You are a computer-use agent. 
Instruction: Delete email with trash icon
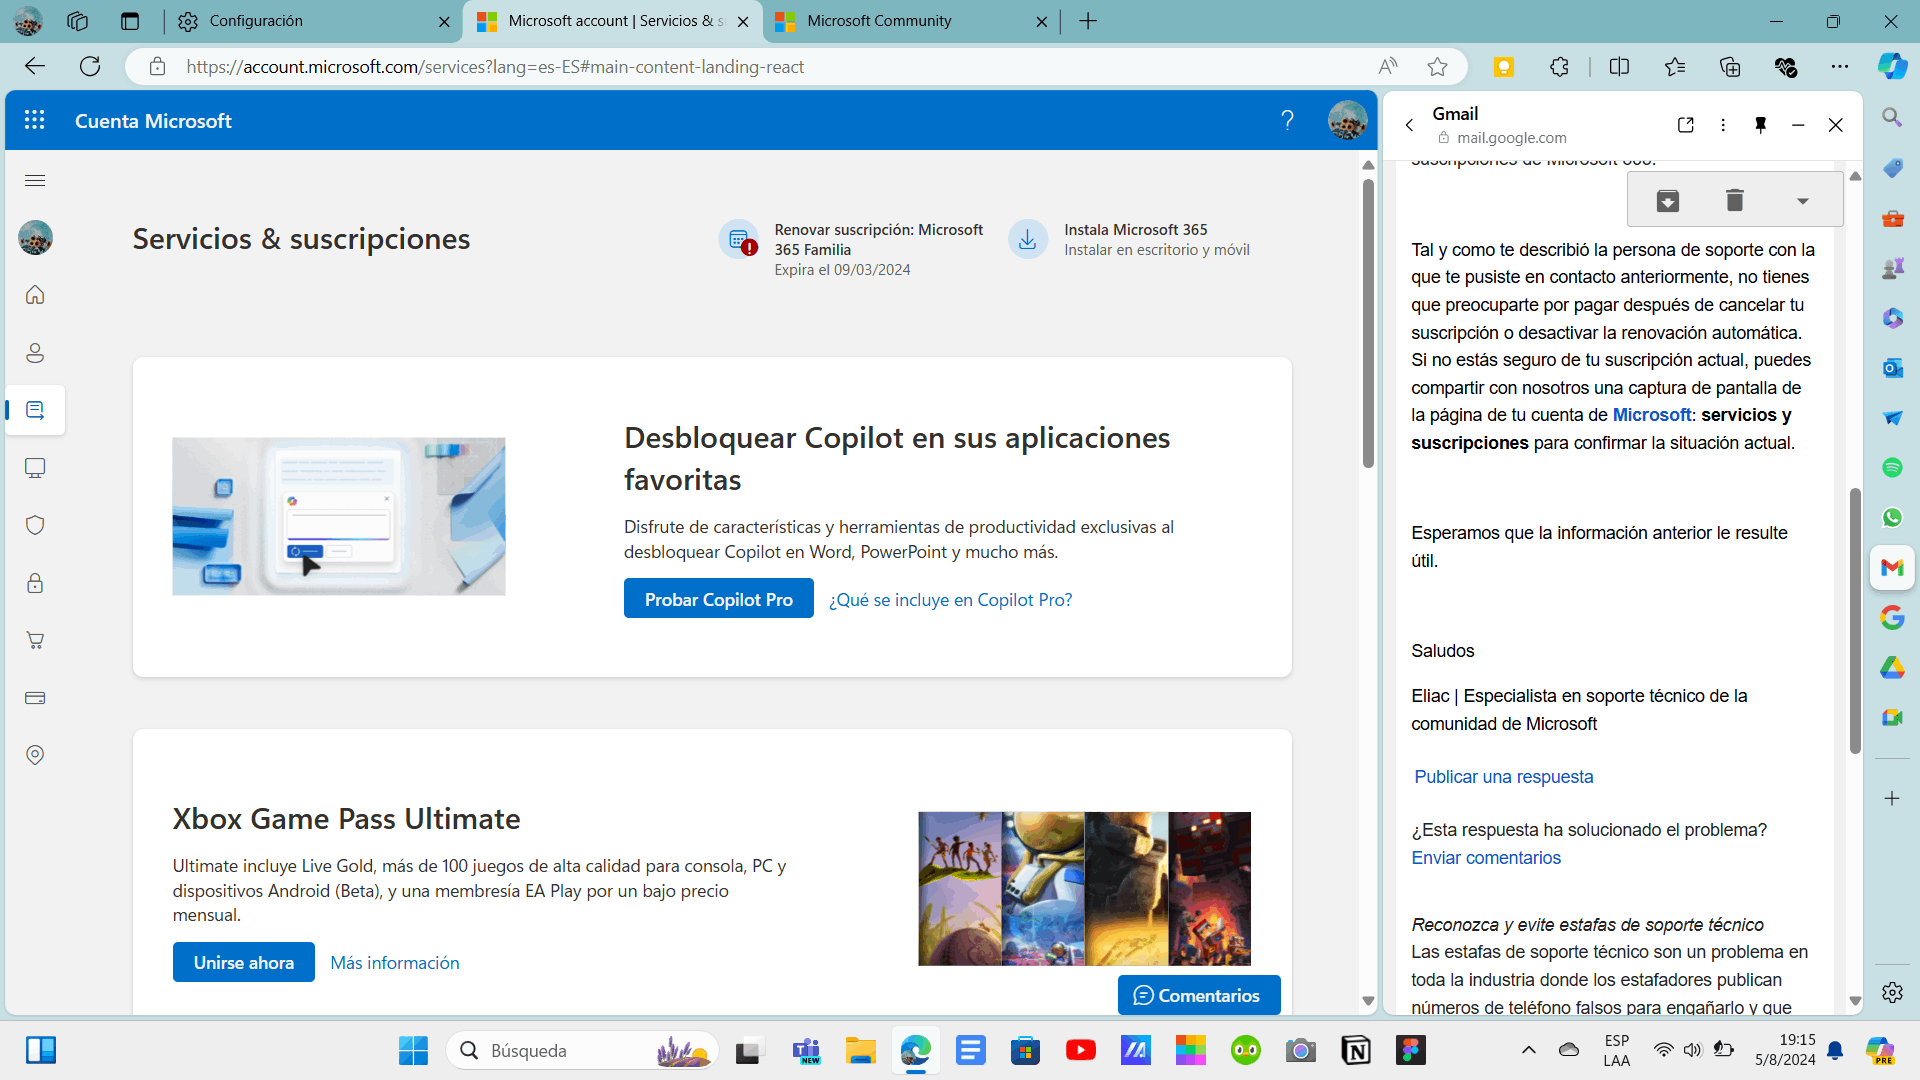tap(1734, 201)
